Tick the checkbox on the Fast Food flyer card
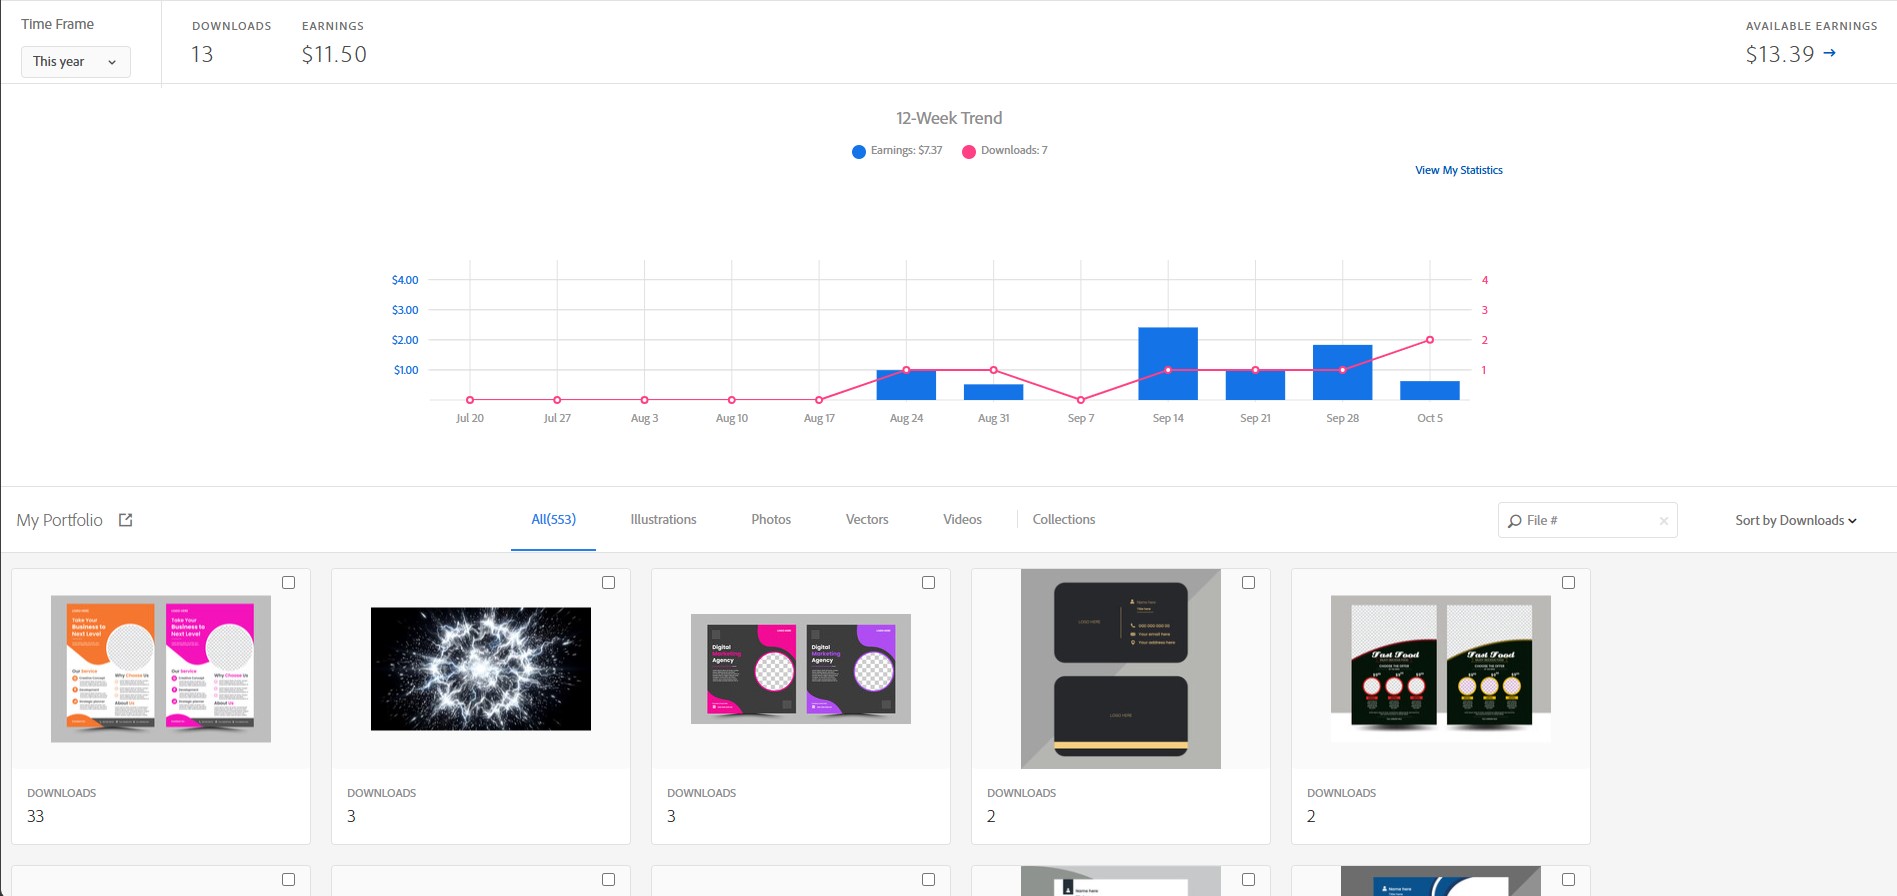 [x=1569, y=583]
